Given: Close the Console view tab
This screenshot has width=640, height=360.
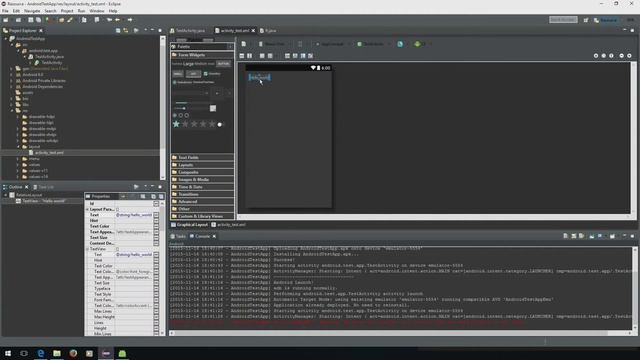Looking at the screenshot, I should [214, 236].
